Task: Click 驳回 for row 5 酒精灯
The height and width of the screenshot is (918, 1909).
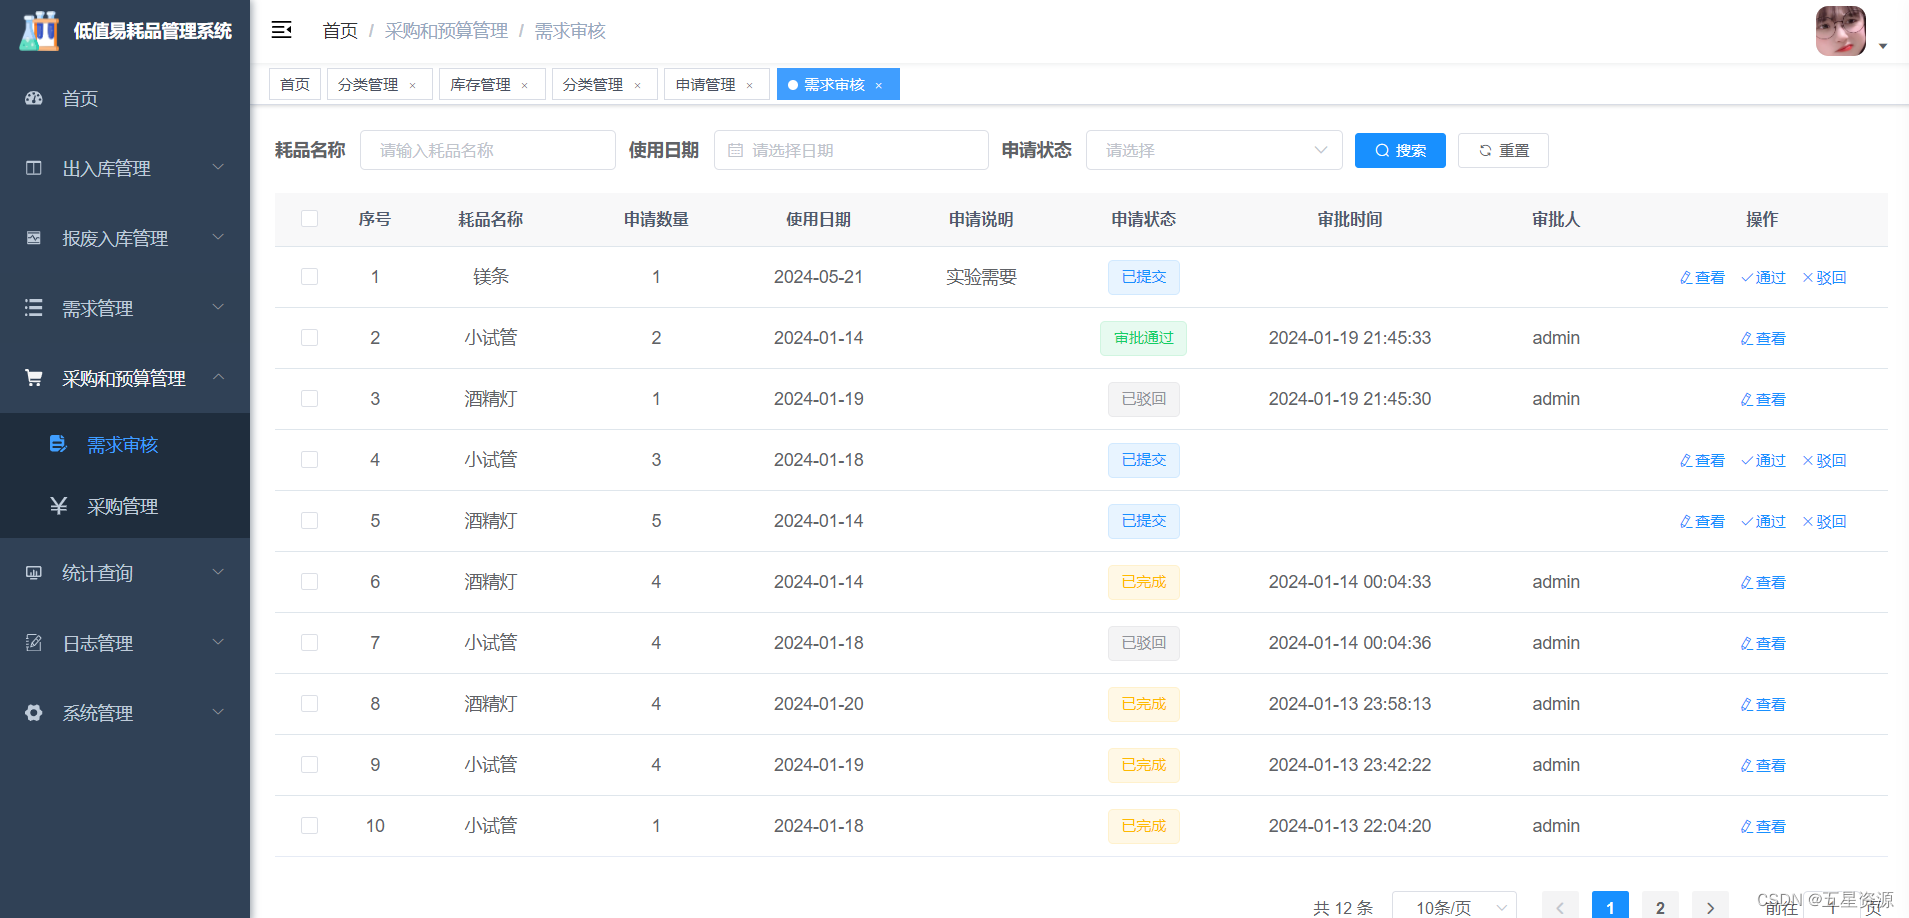Action: pos(1824,521)
